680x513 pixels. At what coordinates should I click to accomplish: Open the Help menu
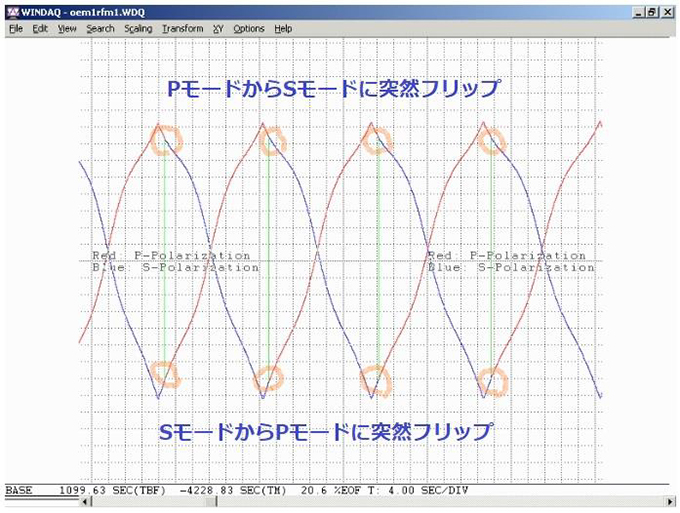[283, 29]
